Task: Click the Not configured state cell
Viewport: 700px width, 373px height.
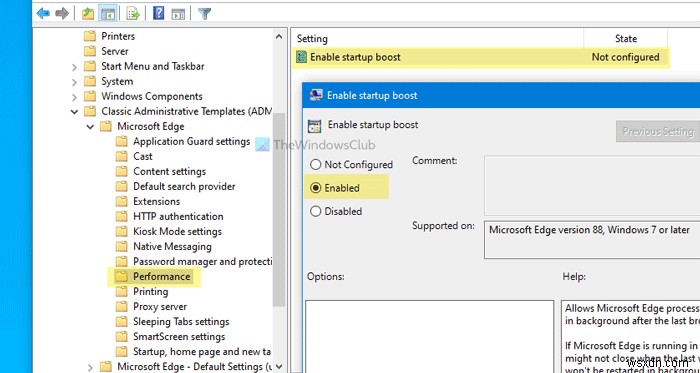Action: coord(625,57)
